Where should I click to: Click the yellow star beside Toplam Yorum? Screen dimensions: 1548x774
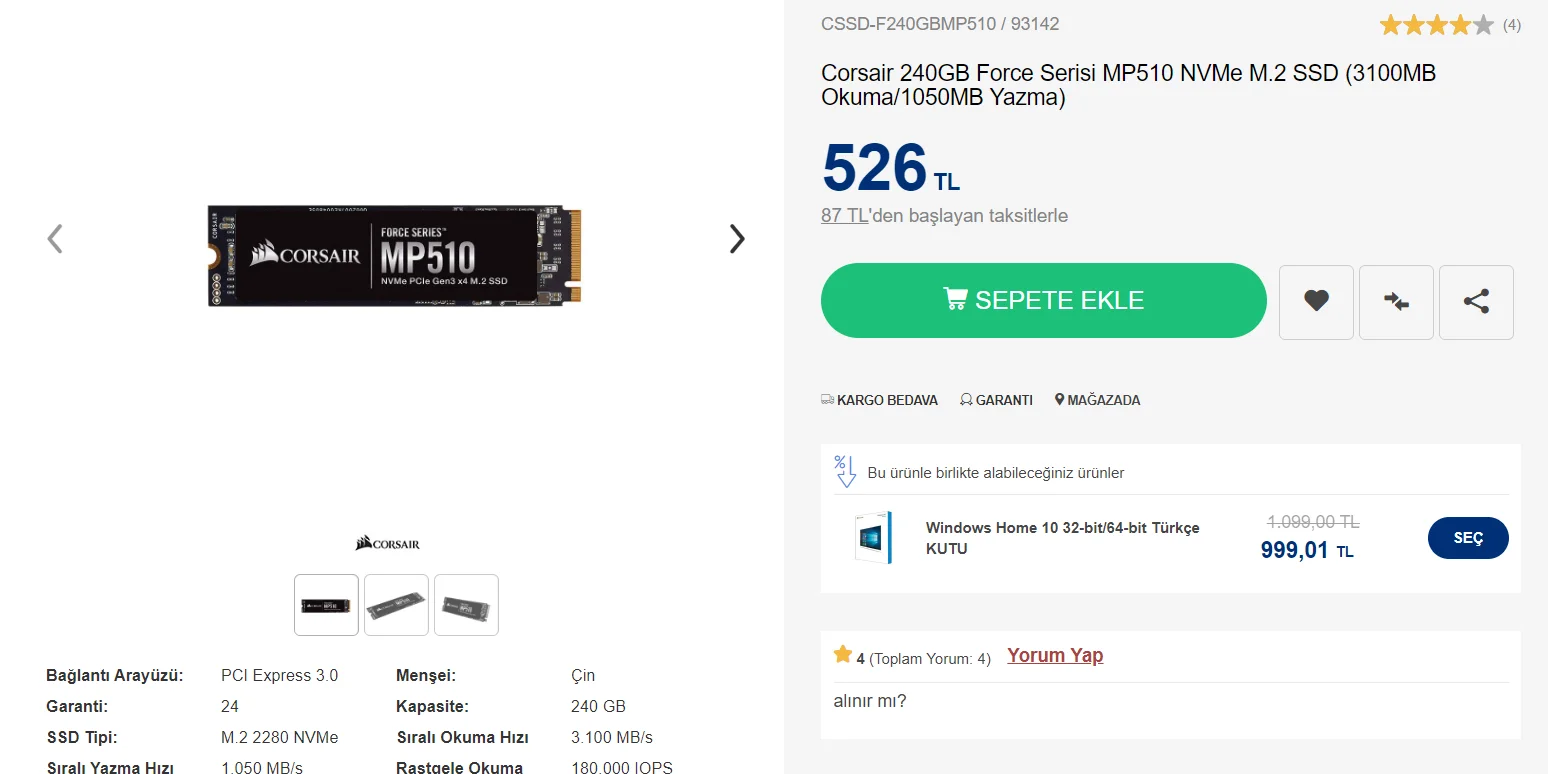point(842,654)
